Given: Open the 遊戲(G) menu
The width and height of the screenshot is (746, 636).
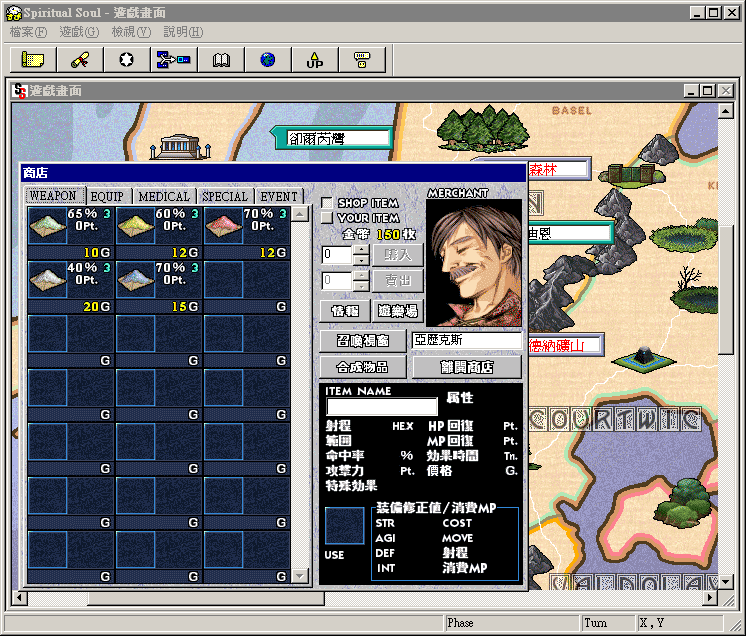Looking at the screenshot, I should [78, 32].
